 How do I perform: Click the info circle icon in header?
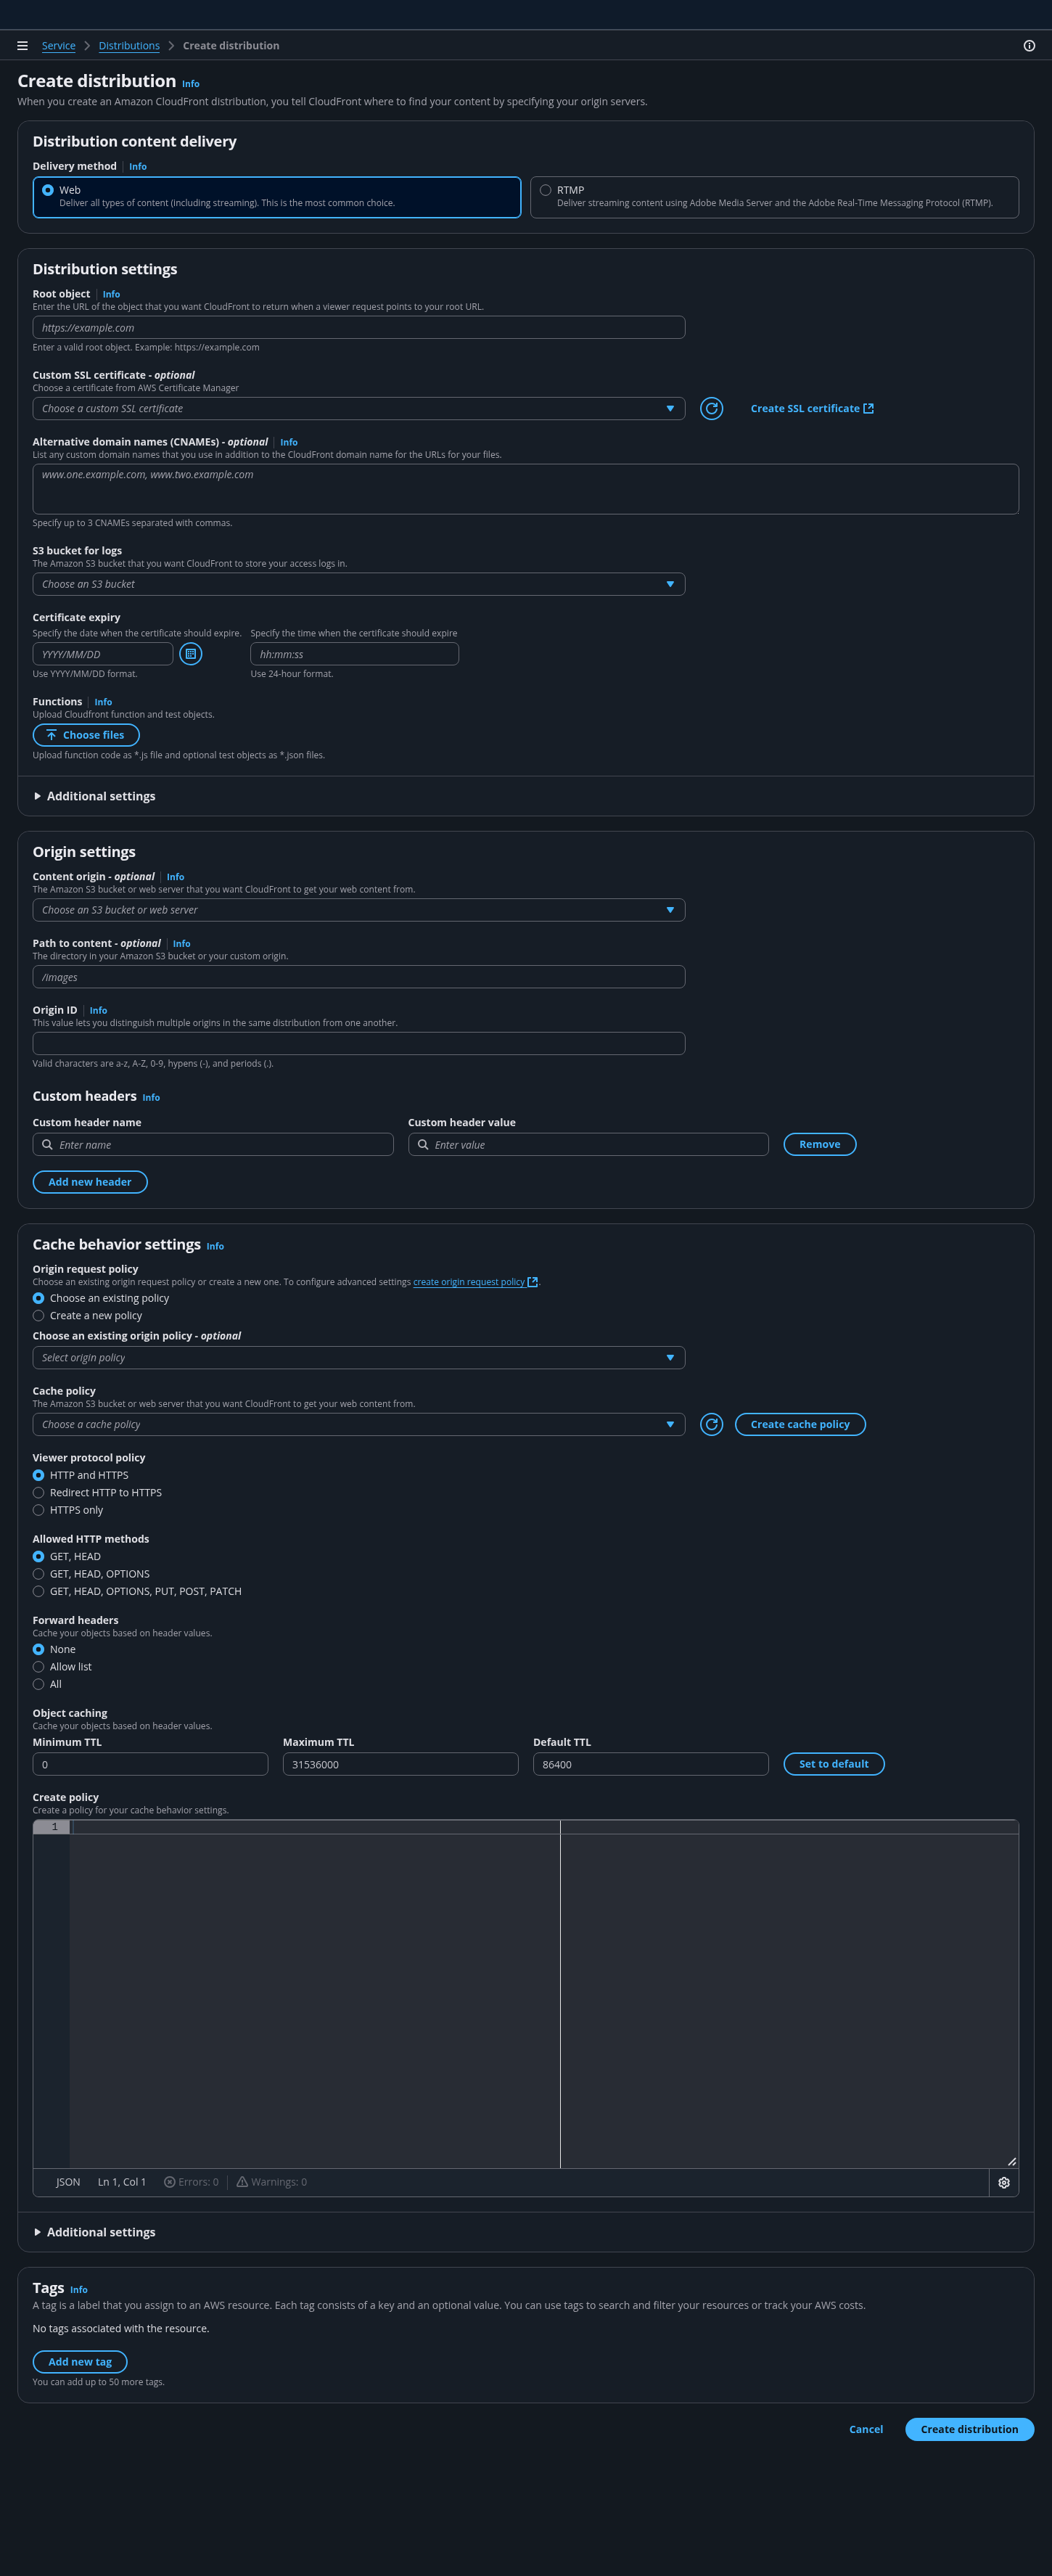click(1029, 46)
